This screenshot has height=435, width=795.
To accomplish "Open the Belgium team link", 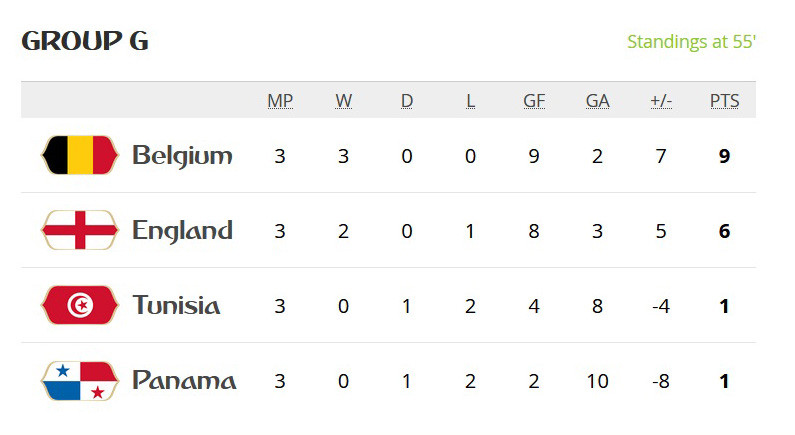I will pos(182,155).
